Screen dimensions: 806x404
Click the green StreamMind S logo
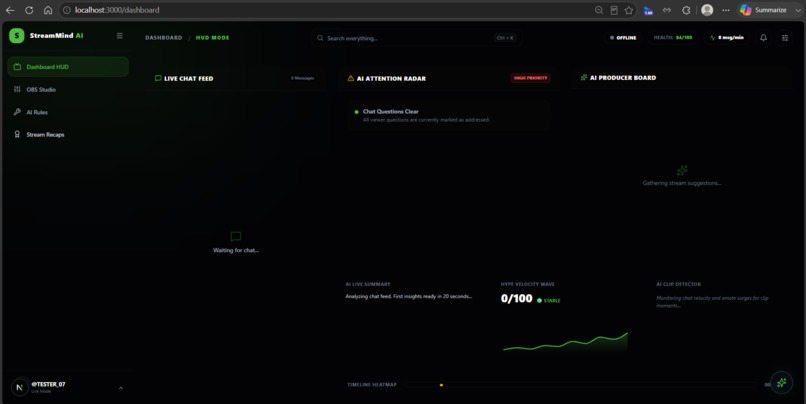pos(16,35)
